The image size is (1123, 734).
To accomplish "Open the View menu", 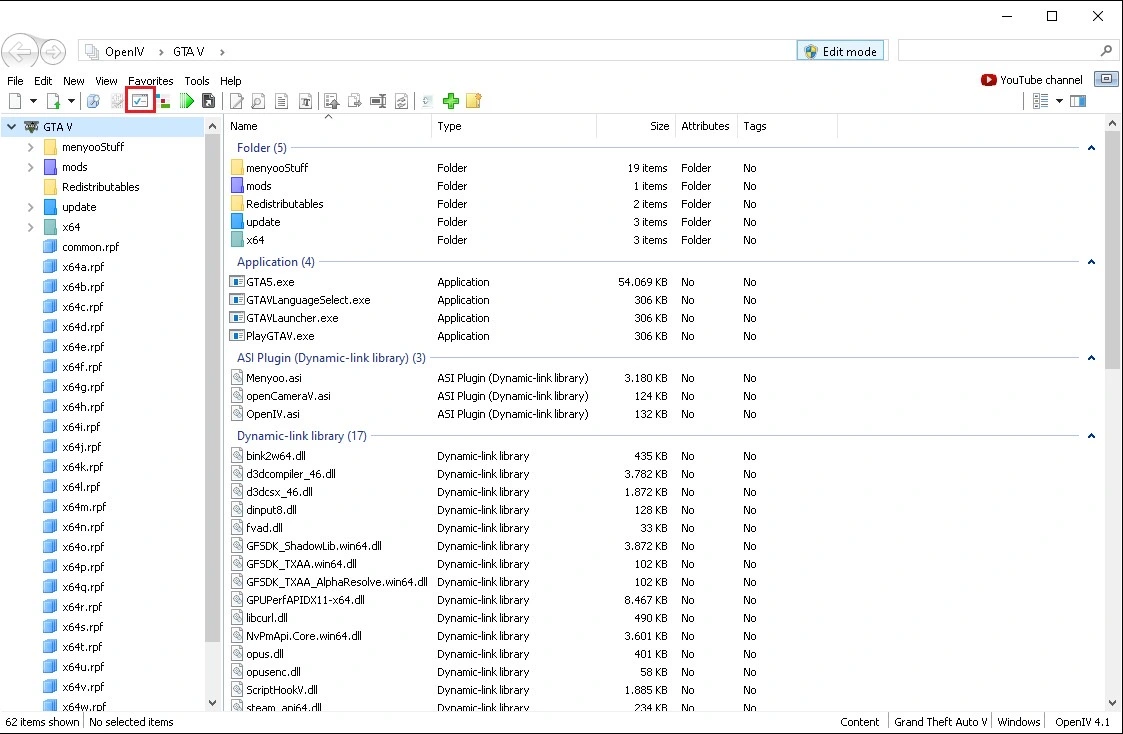I will tap(106, 81).
